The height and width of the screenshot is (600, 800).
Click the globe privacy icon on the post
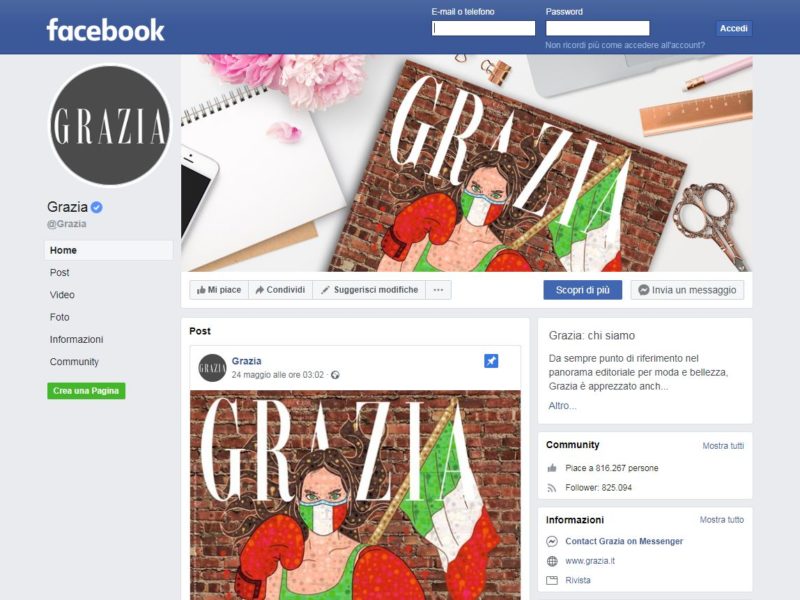335,375
